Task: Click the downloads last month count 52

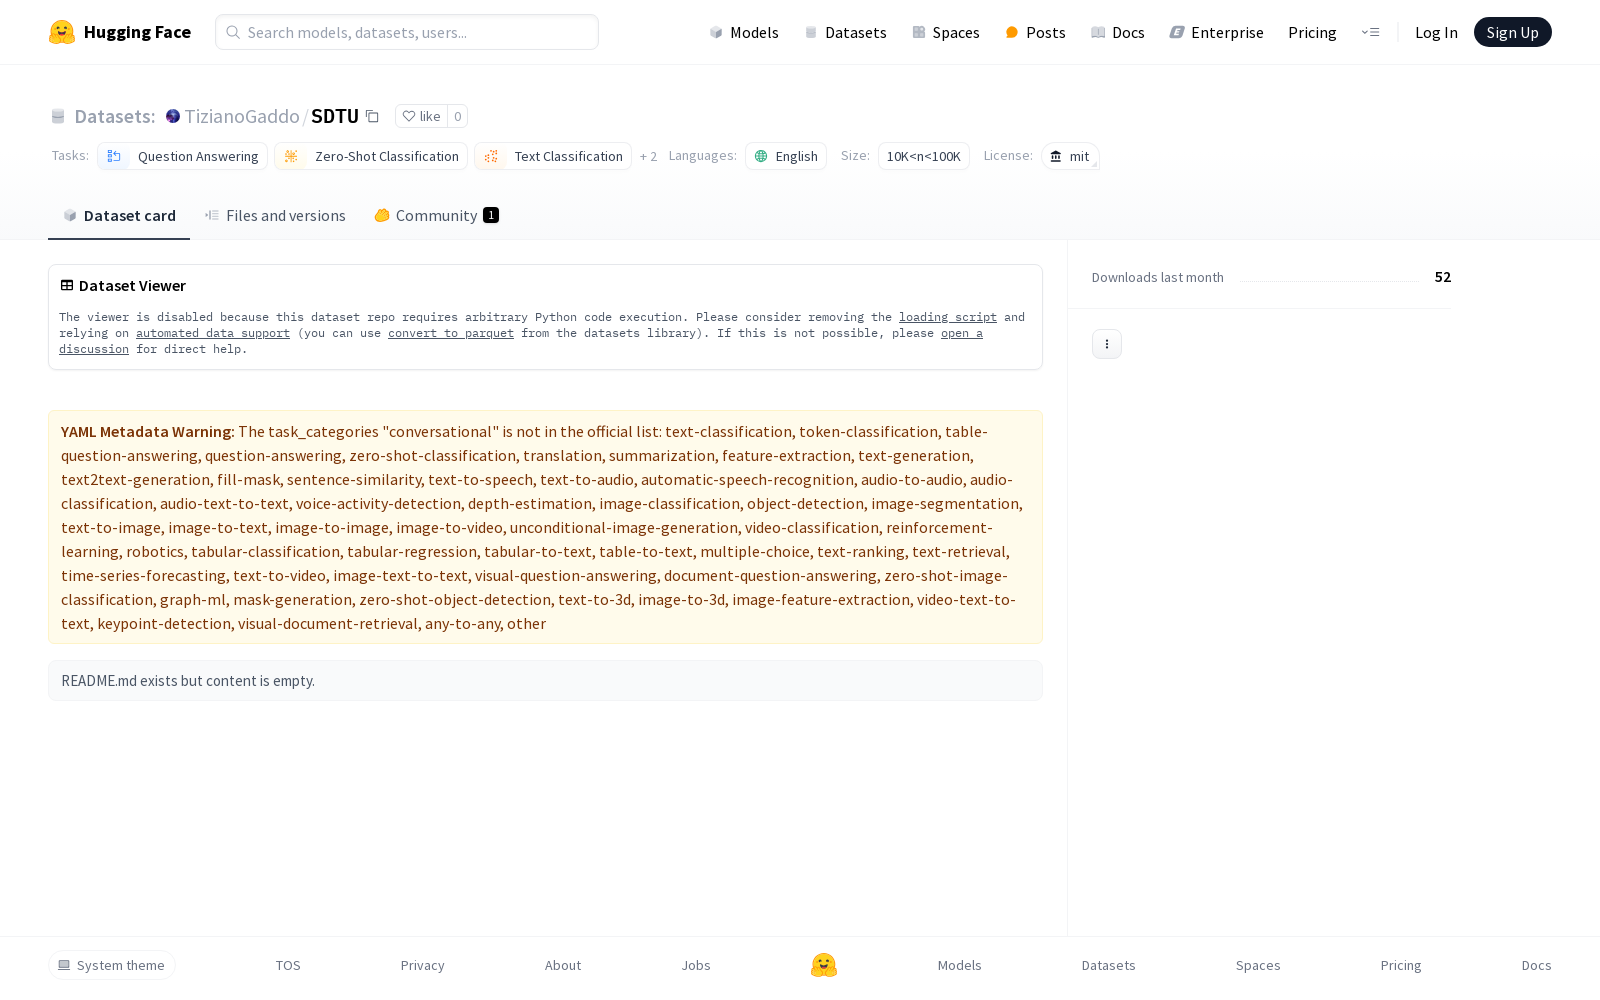Action: click(x=1443, y=277)
